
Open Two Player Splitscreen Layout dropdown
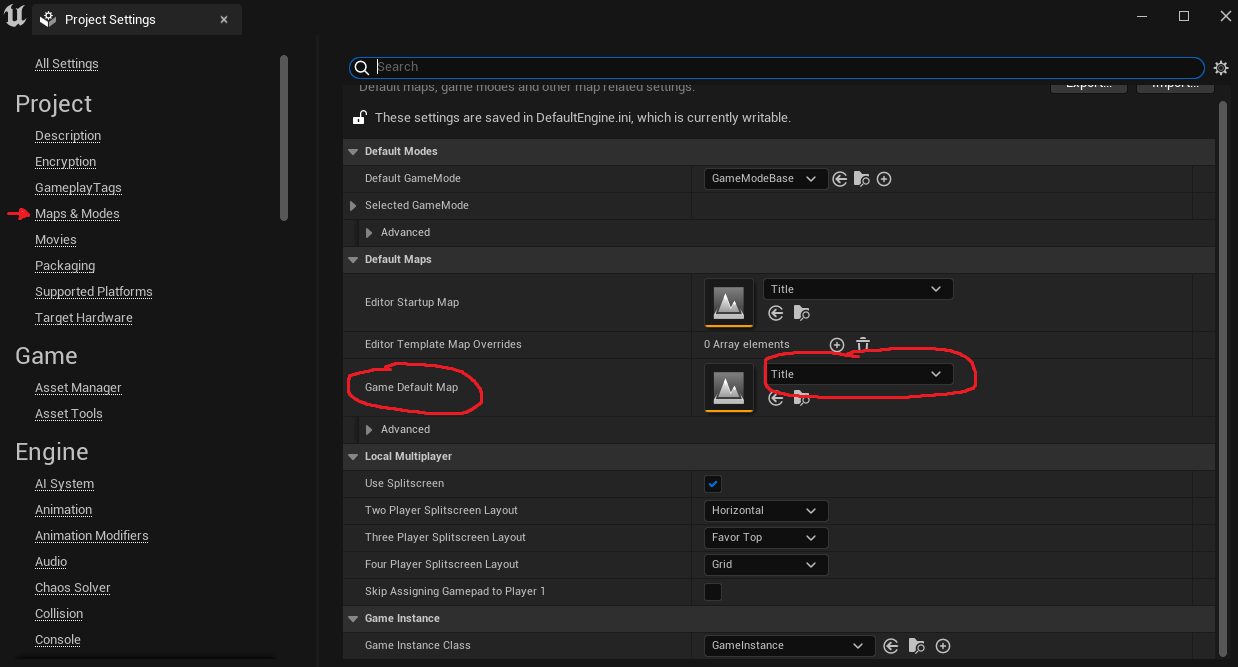tap(766, 510)
